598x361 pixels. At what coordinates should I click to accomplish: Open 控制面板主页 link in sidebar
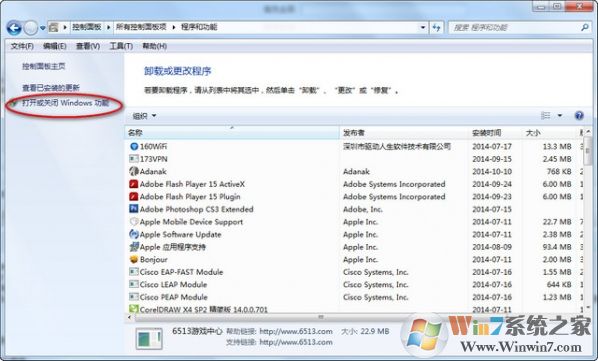pyautogui.click(x=43, y=66)
